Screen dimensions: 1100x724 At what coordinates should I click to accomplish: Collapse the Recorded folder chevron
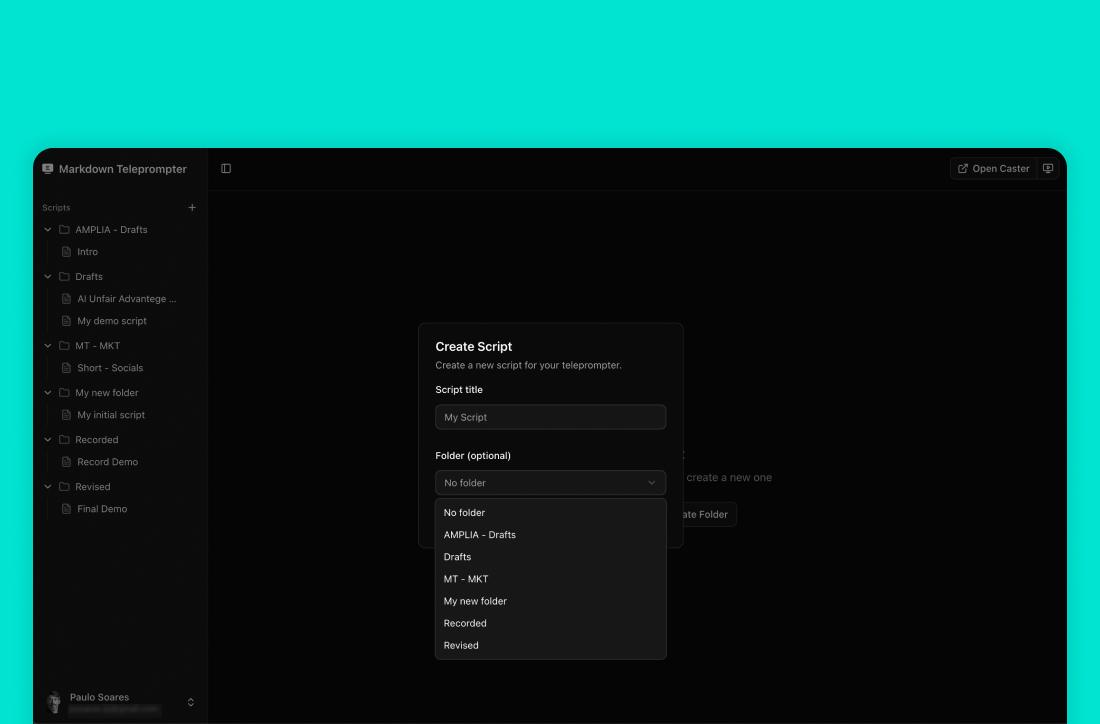click(47, 439)
